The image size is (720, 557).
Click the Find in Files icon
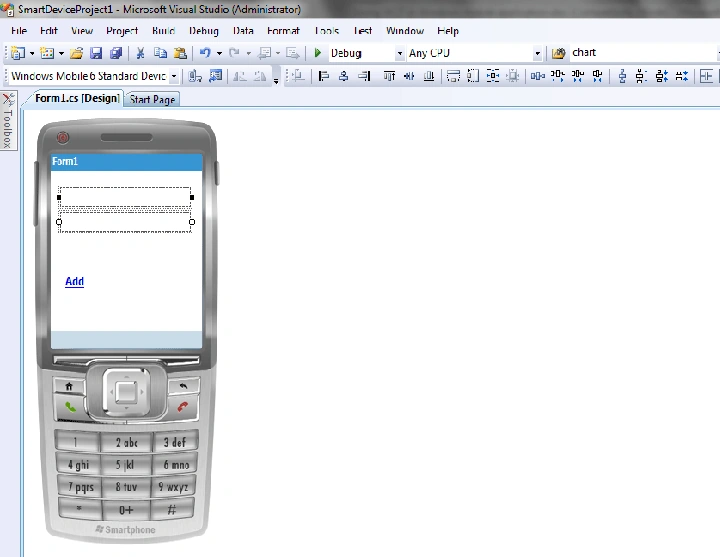click(558, 53)
